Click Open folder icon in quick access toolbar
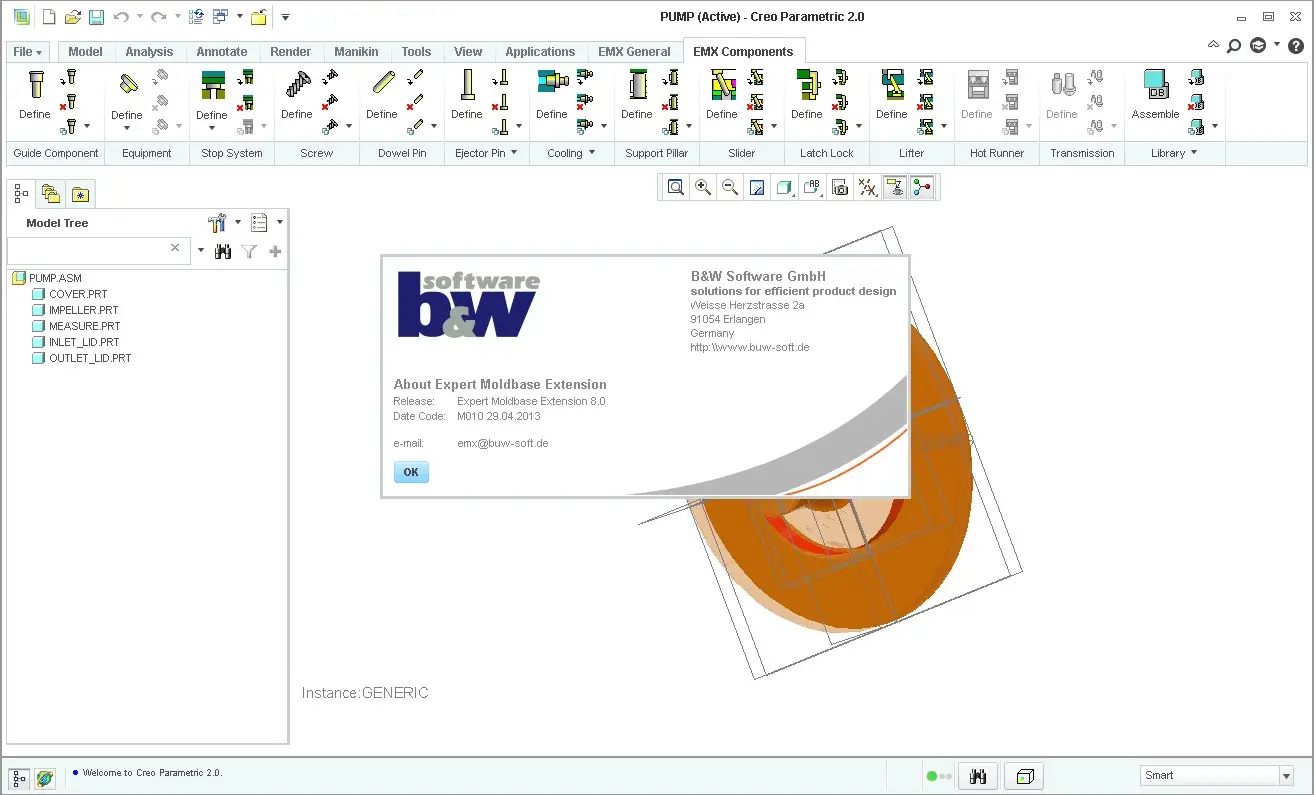1314x795 pixels. (73, 17)
